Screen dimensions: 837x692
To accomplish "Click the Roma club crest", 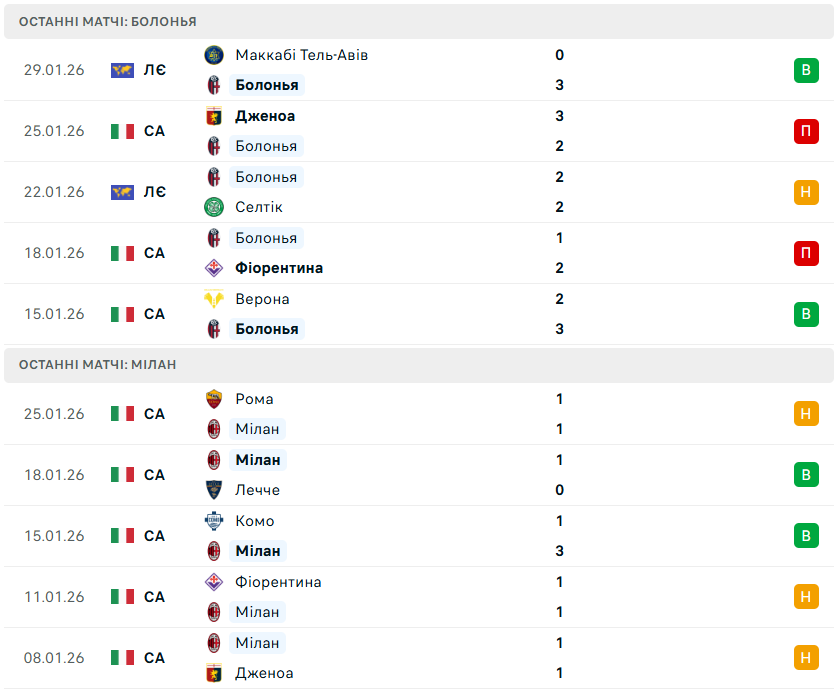I will tap(213, 399).
